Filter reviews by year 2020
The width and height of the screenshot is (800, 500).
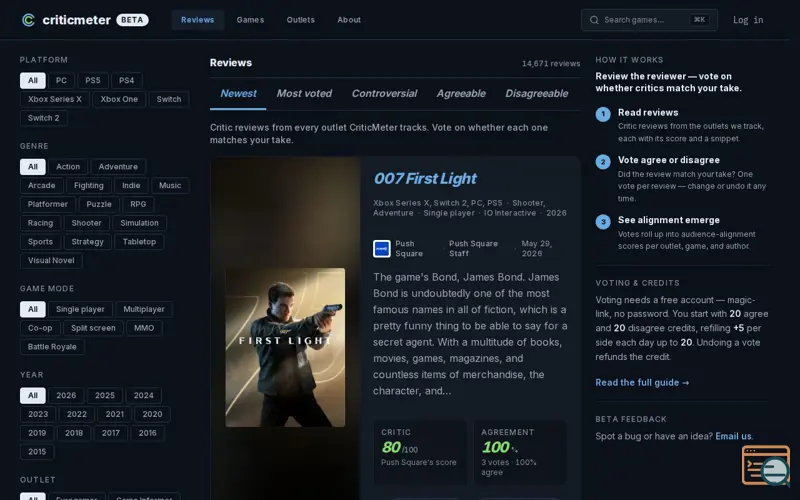(x=152, y=414)
